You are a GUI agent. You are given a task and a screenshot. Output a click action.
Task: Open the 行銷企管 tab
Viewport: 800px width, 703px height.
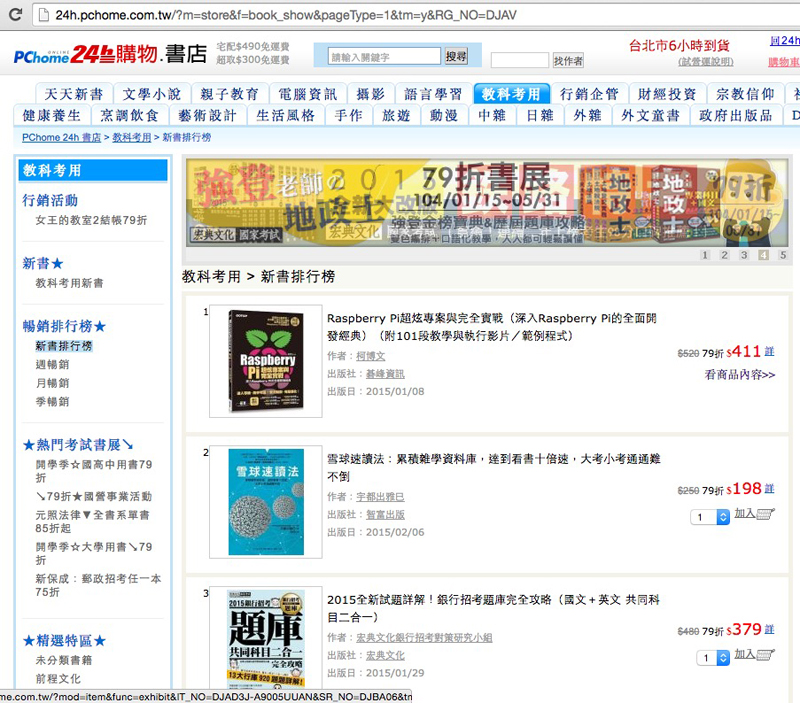click(589, 94)
